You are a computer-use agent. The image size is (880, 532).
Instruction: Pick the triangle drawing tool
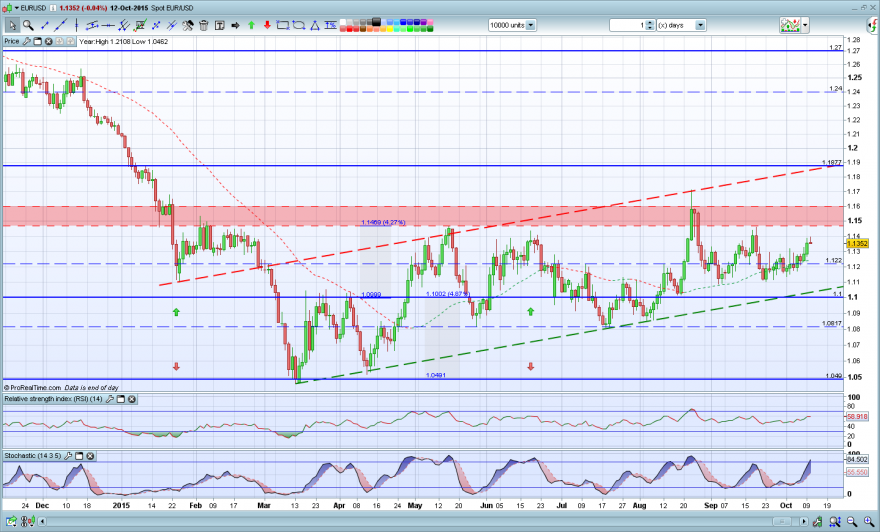(x=315, y=25)
